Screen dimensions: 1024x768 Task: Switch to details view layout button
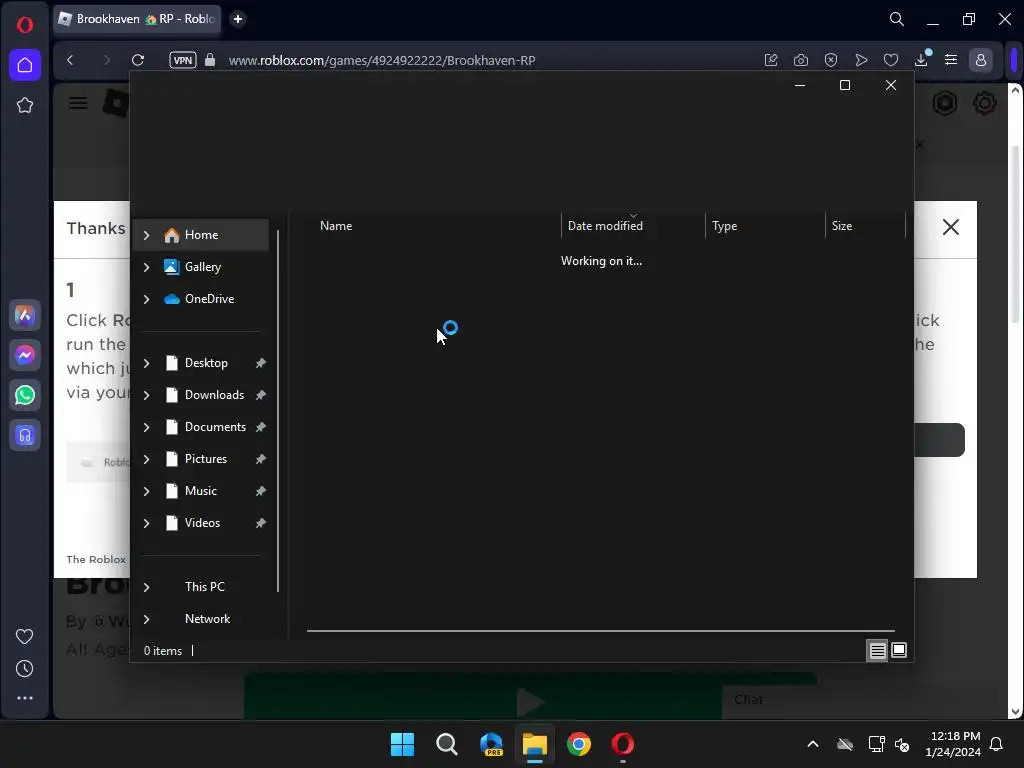877,650
